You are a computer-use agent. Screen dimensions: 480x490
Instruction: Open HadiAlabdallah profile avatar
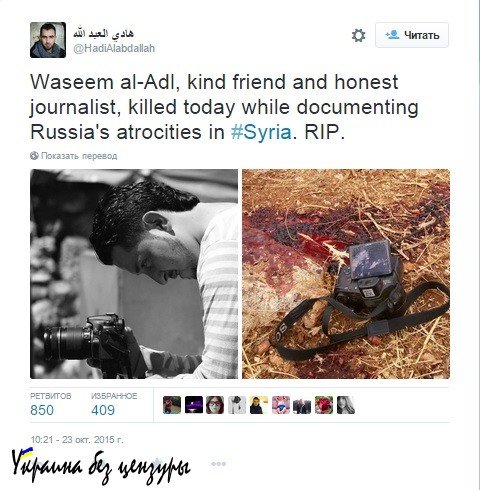tap(48, 40)
